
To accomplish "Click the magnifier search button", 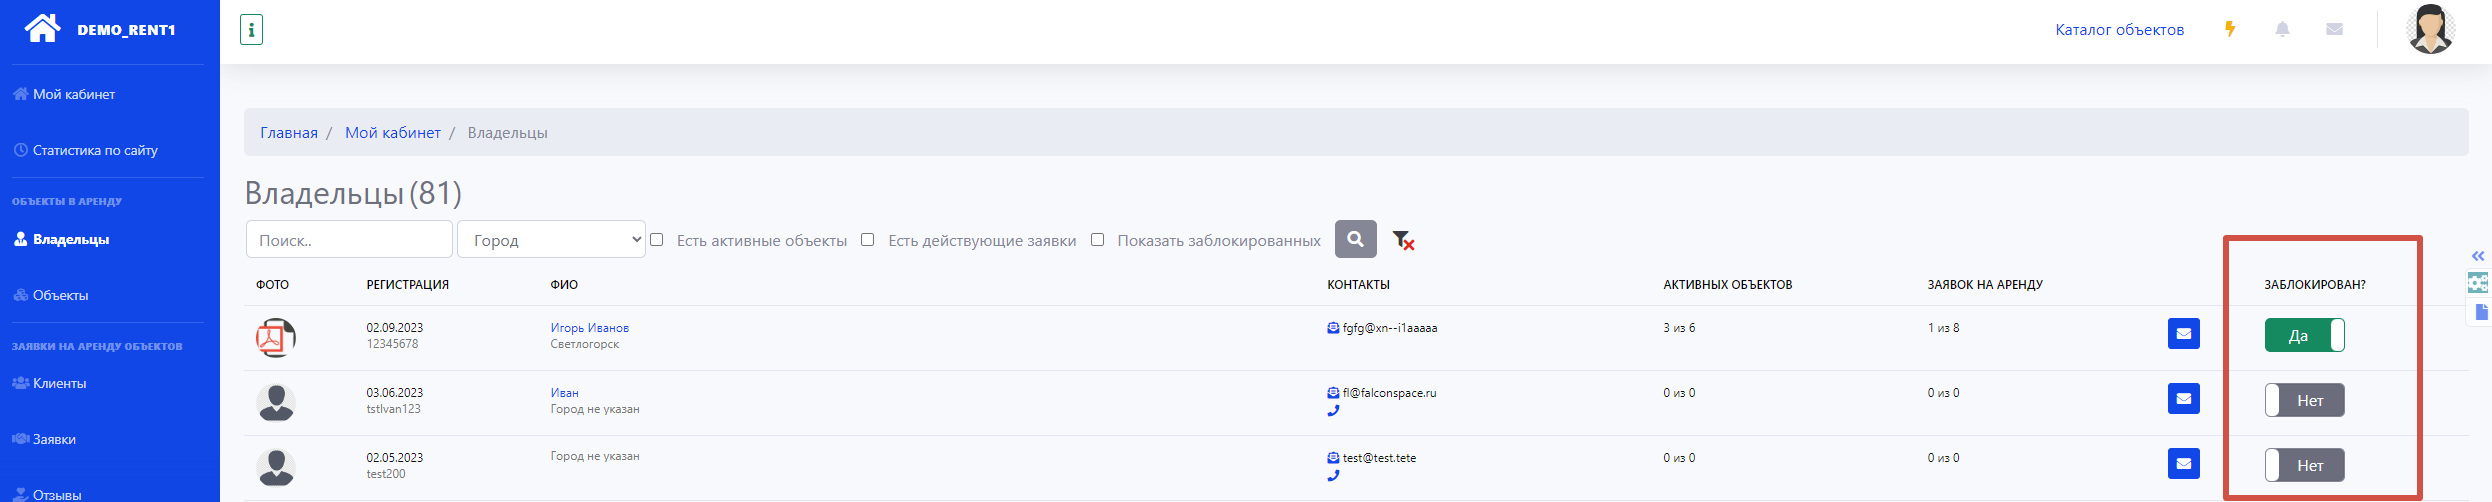I will click(1355, 239).
